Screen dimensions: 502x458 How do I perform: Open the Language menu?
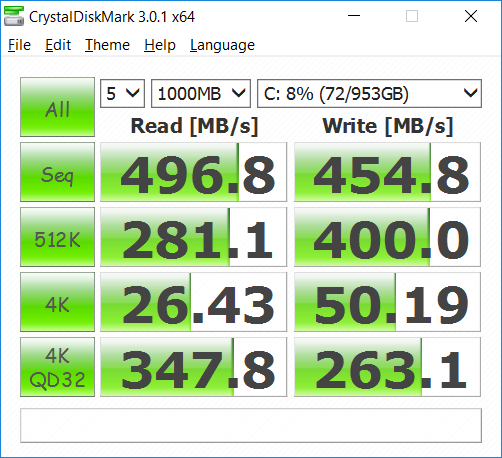[222, 45]
